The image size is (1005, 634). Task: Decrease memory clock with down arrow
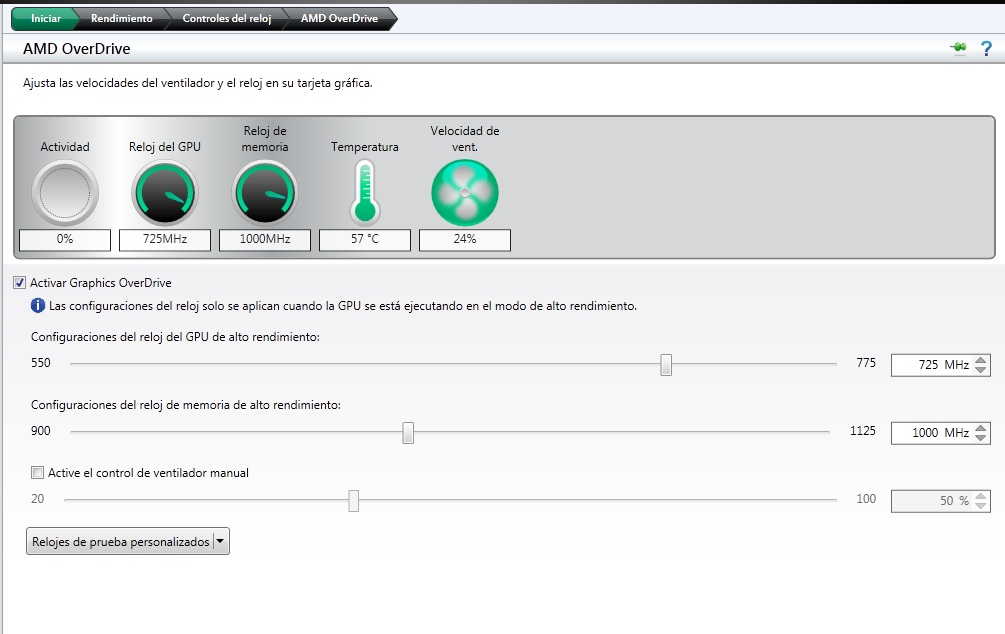tap(981, 437)
